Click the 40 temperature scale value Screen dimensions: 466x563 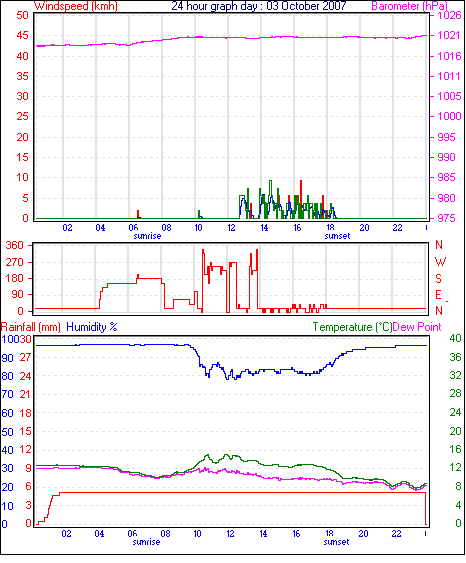click(x=455, y=338)
